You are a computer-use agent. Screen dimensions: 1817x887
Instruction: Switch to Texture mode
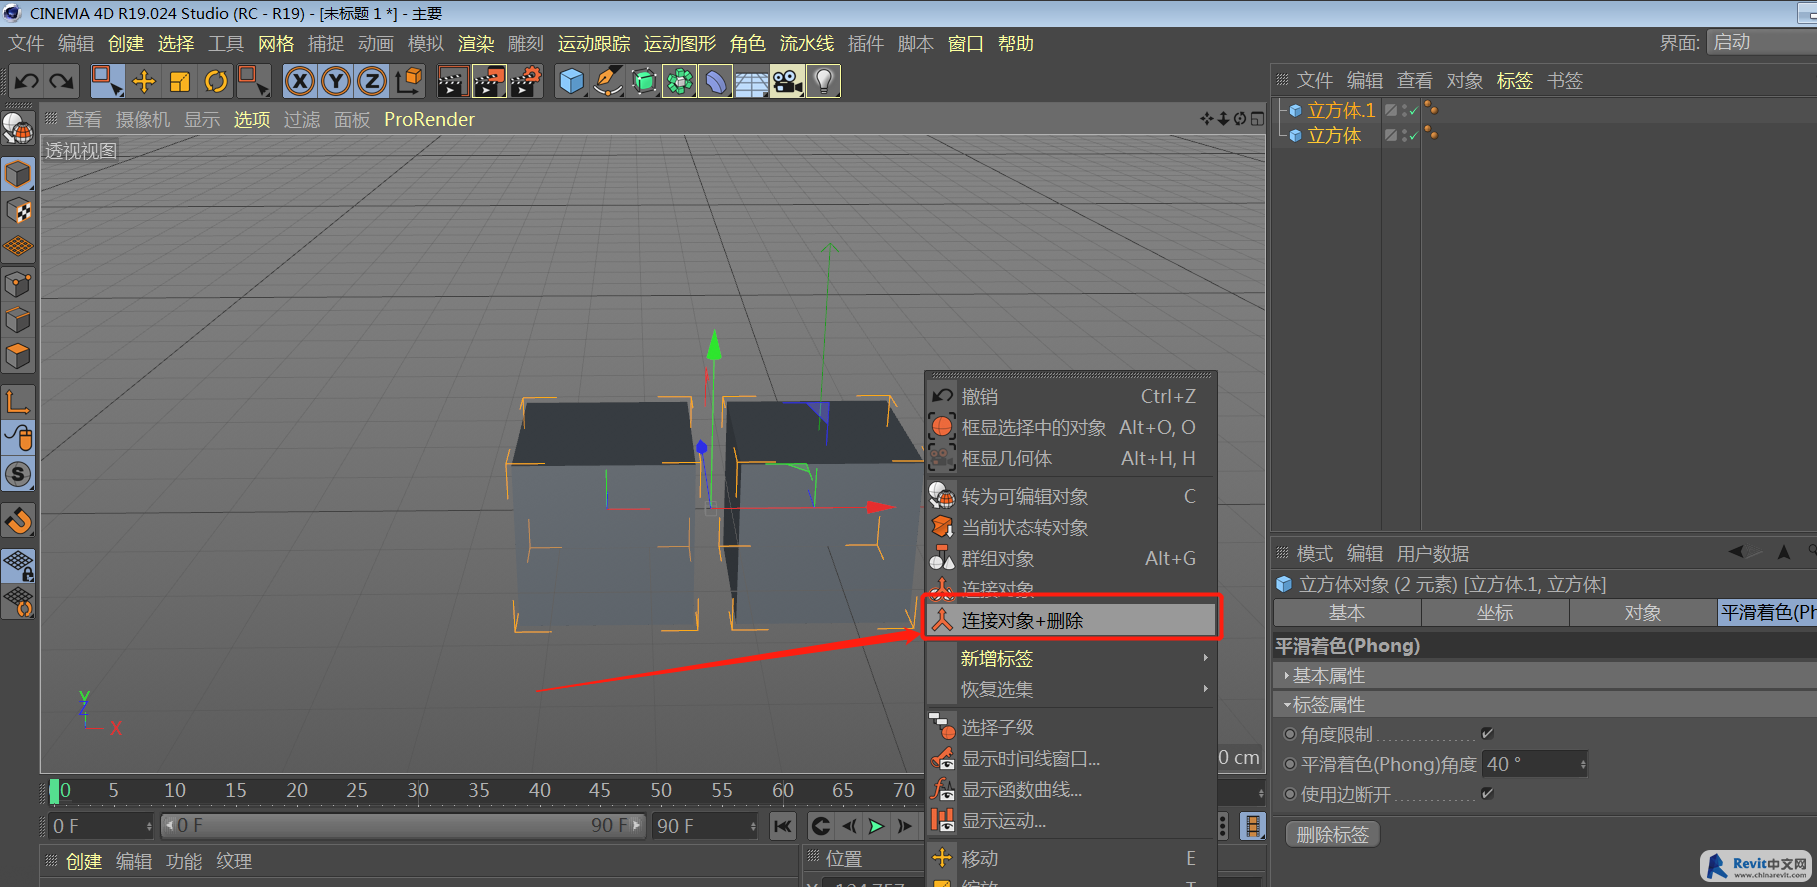18,211
